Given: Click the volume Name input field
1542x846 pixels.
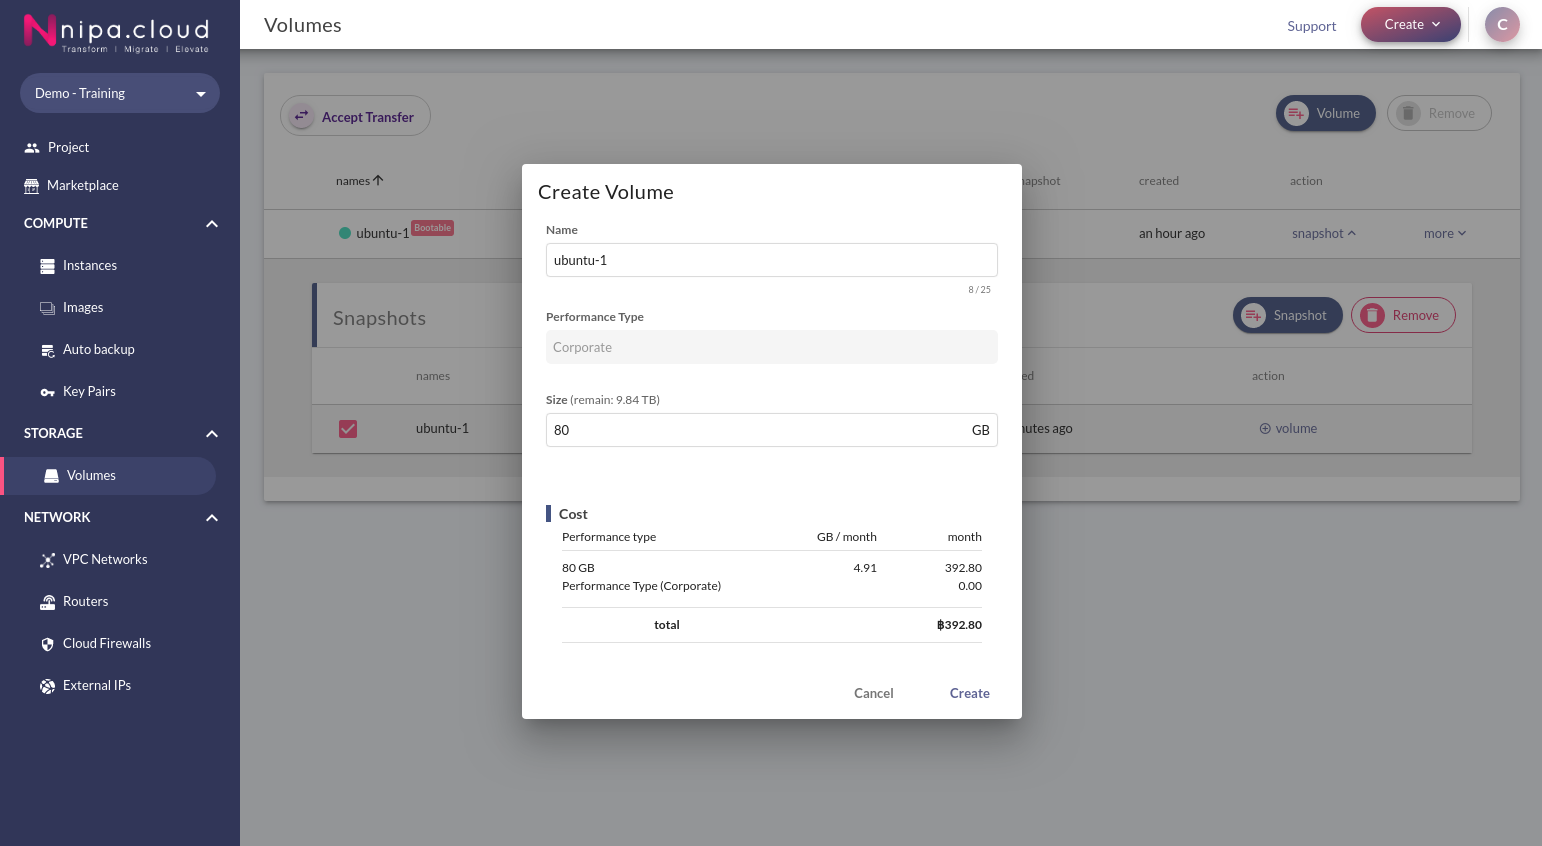Looking at the screenshot, I should pyautogui.click(x=772, y=260).
